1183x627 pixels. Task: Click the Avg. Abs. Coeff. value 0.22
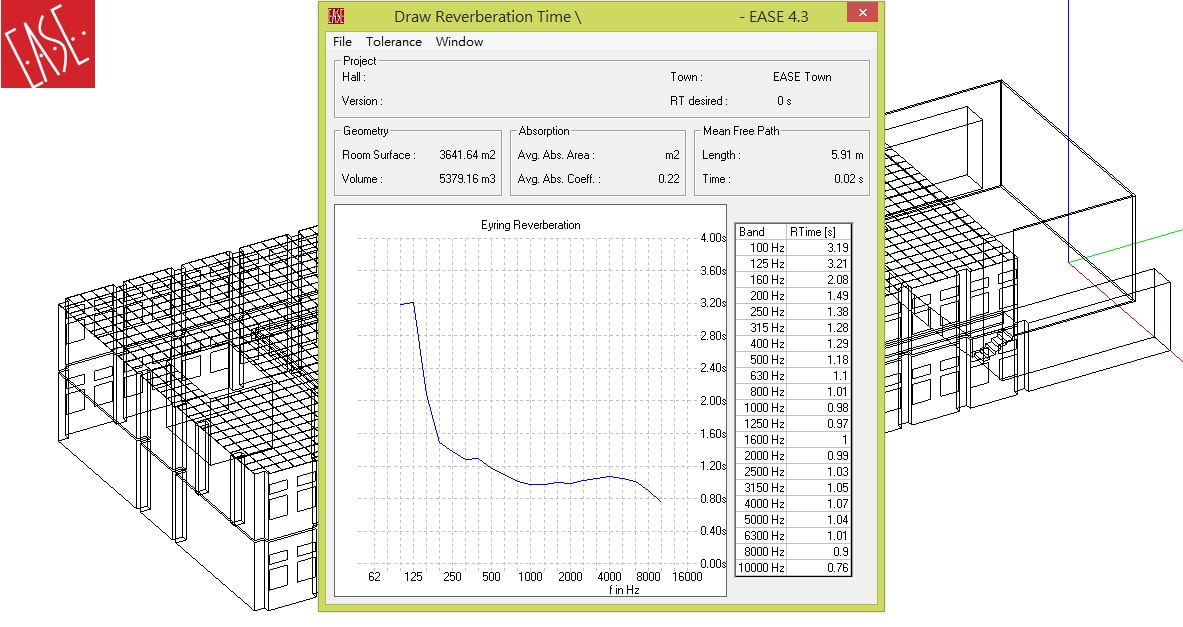point(668,179)
